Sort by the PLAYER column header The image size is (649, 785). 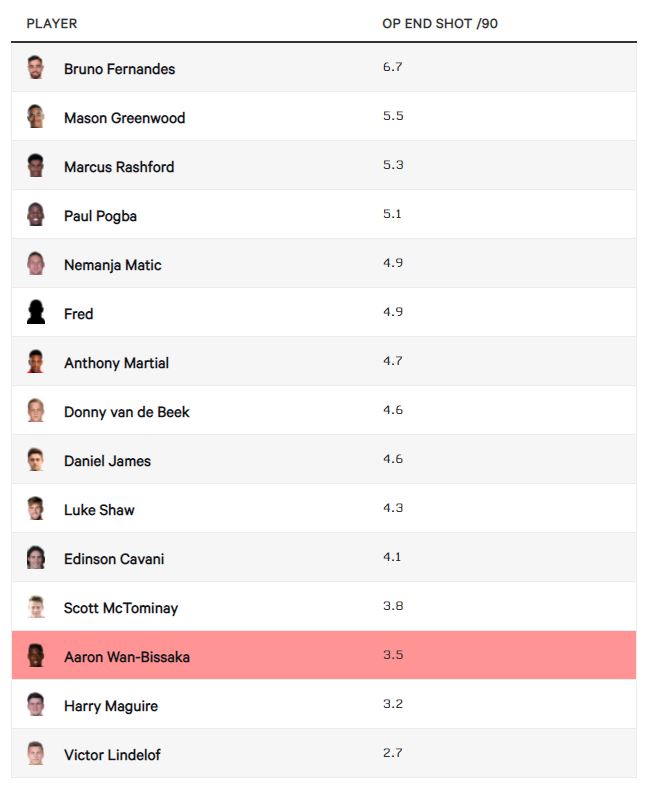coord(52,23)
